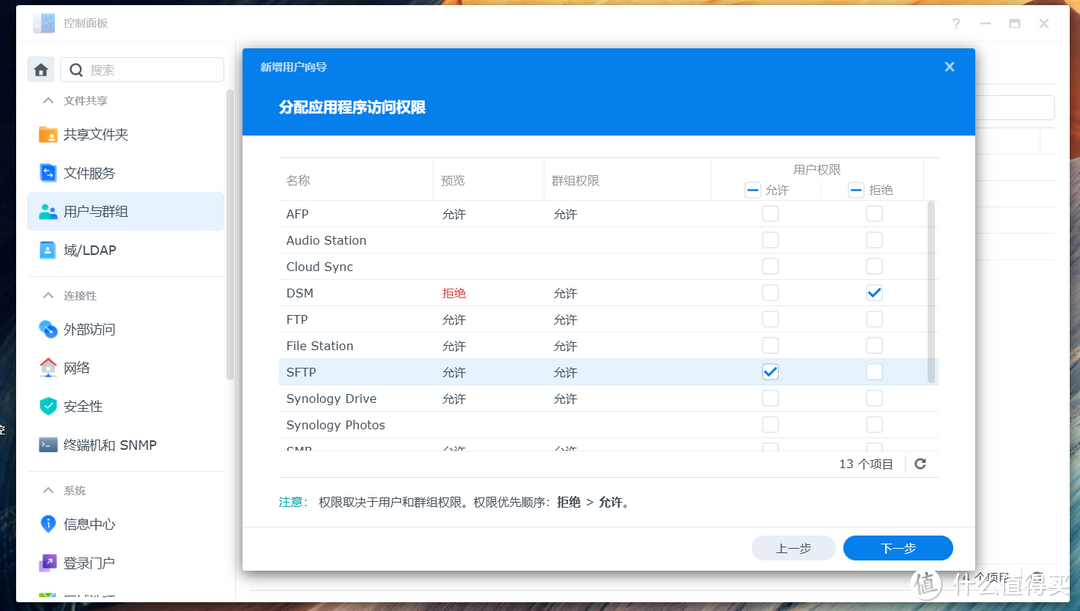This screenshot has height=611, width=1080.
Task: Disable the DSM deny checkbox
Action: pos(874,292)
